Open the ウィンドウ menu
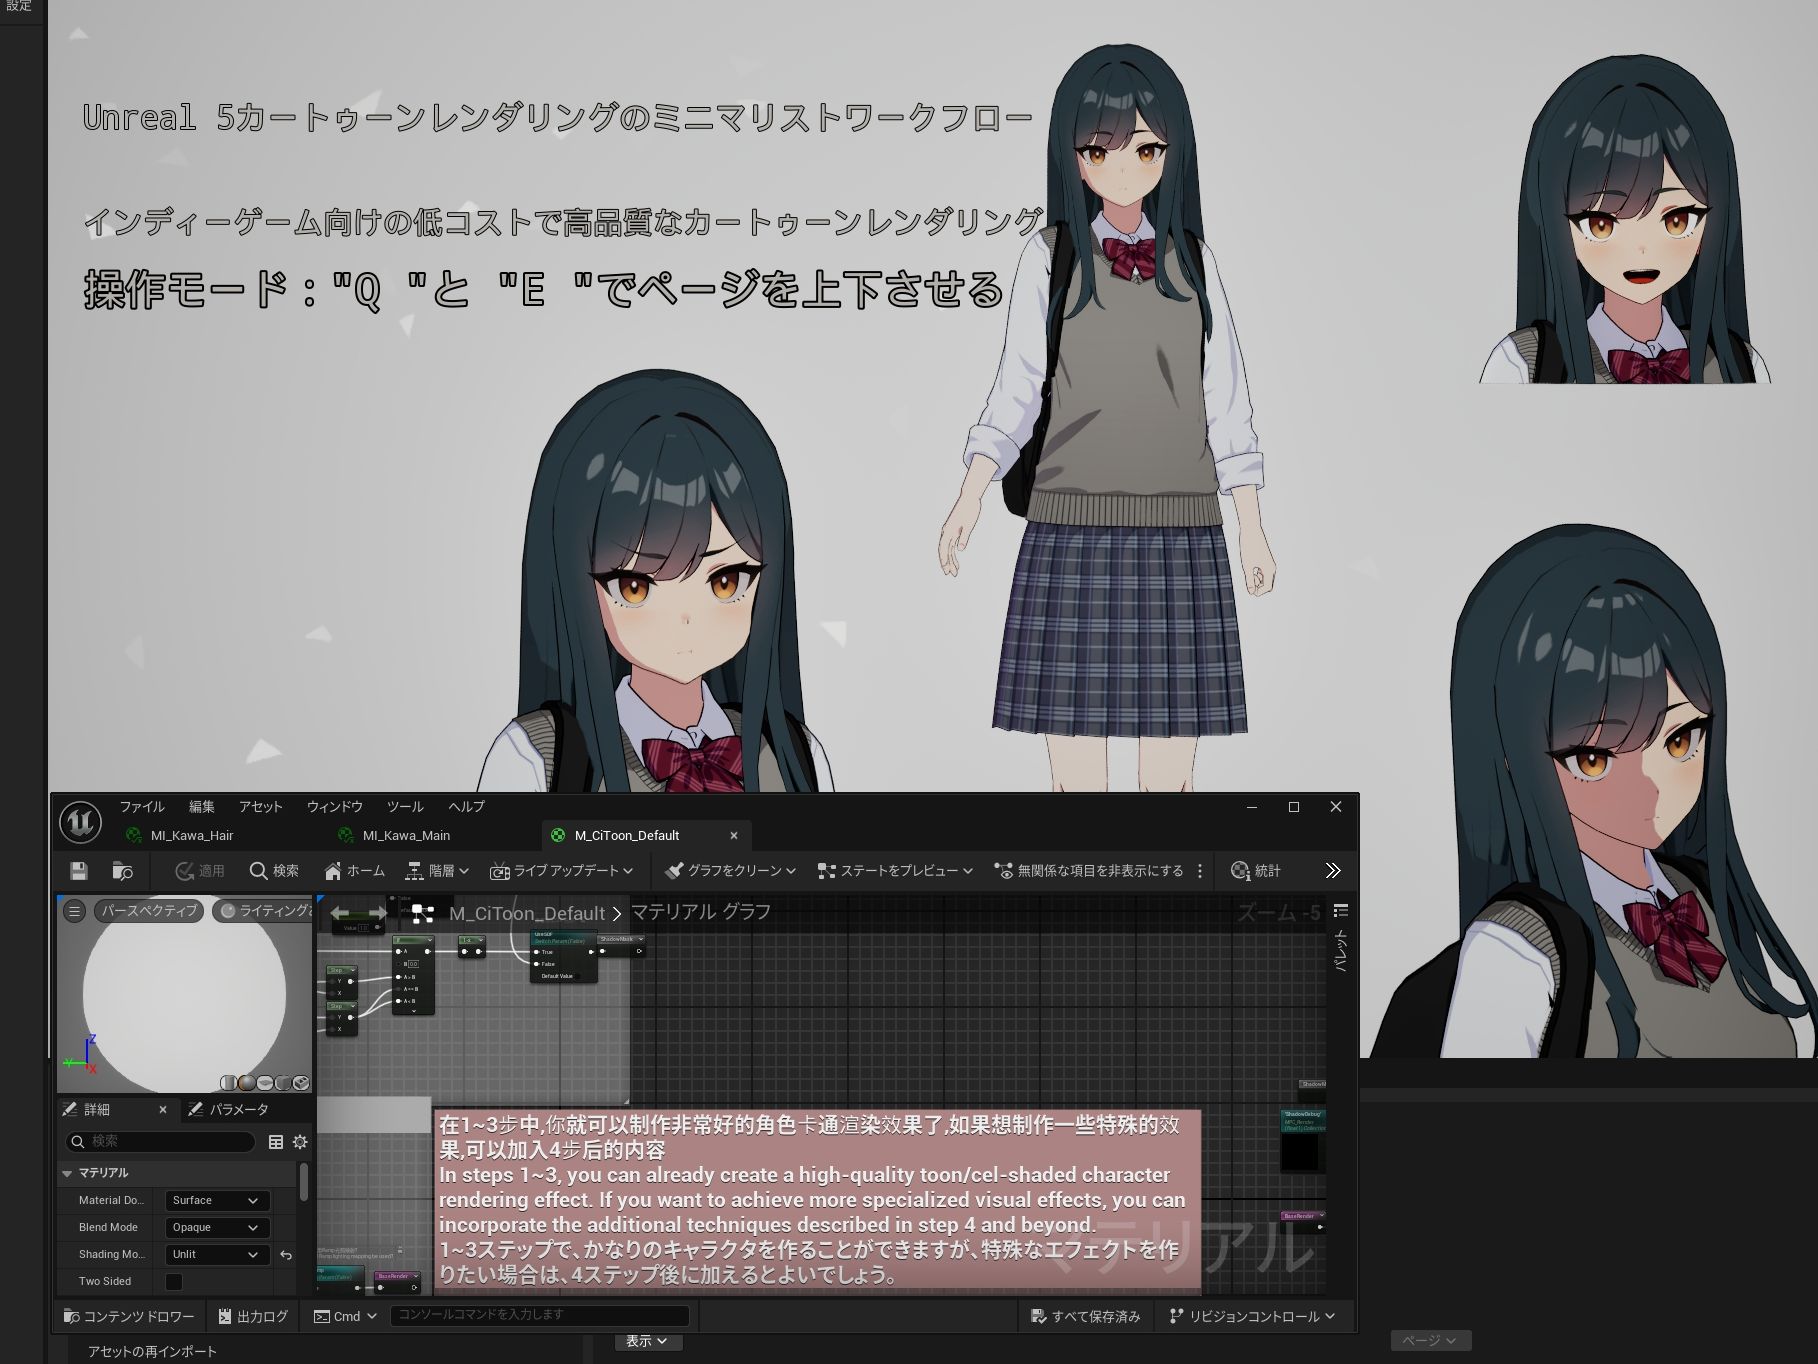 click(335, 807)
